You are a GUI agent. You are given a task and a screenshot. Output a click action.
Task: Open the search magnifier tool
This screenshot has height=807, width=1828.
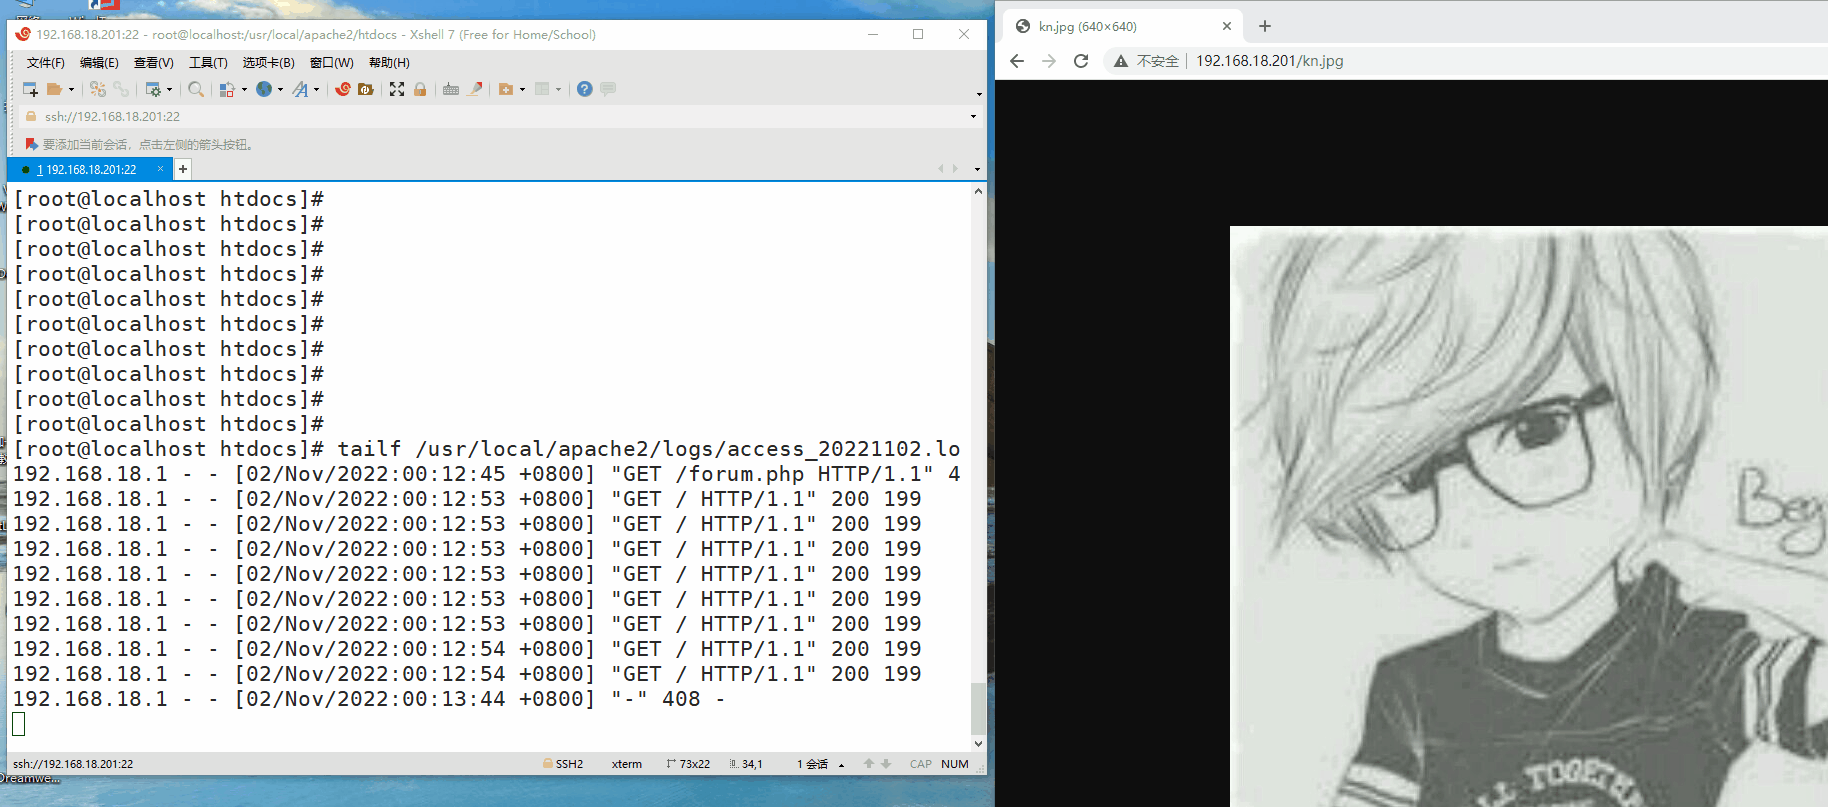196,89
